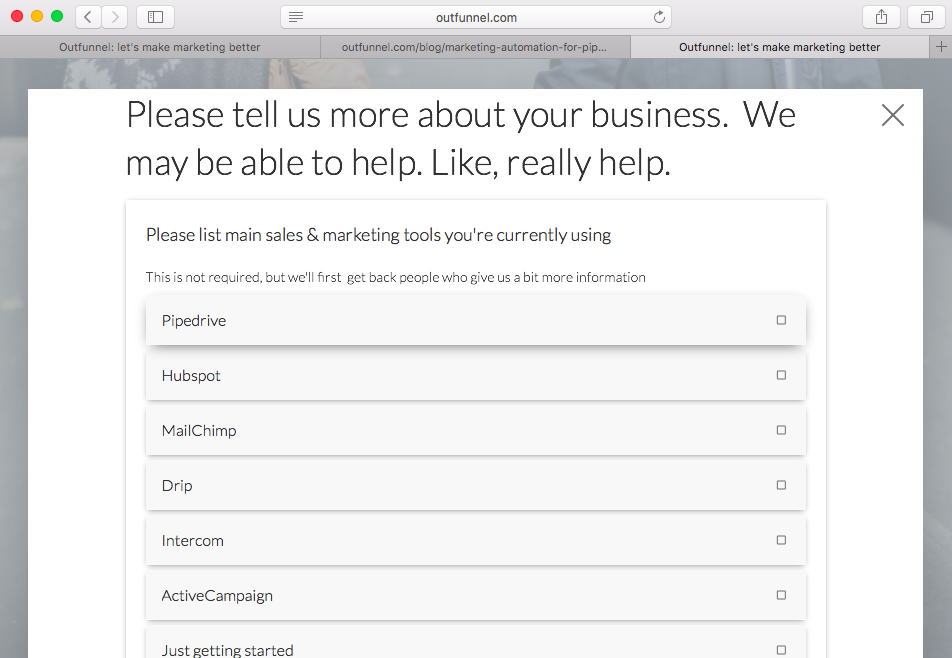The width and height of the screenshot is (952, 658).
Task: Enable the Intercom checkbox
Action: pos(780,539)
